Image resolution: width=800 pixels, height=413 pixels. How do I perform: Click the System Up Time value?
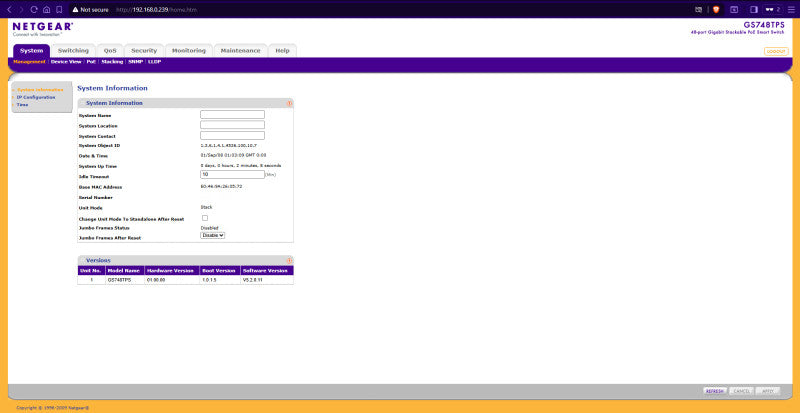pyautogui.click(x=241, y=165)
